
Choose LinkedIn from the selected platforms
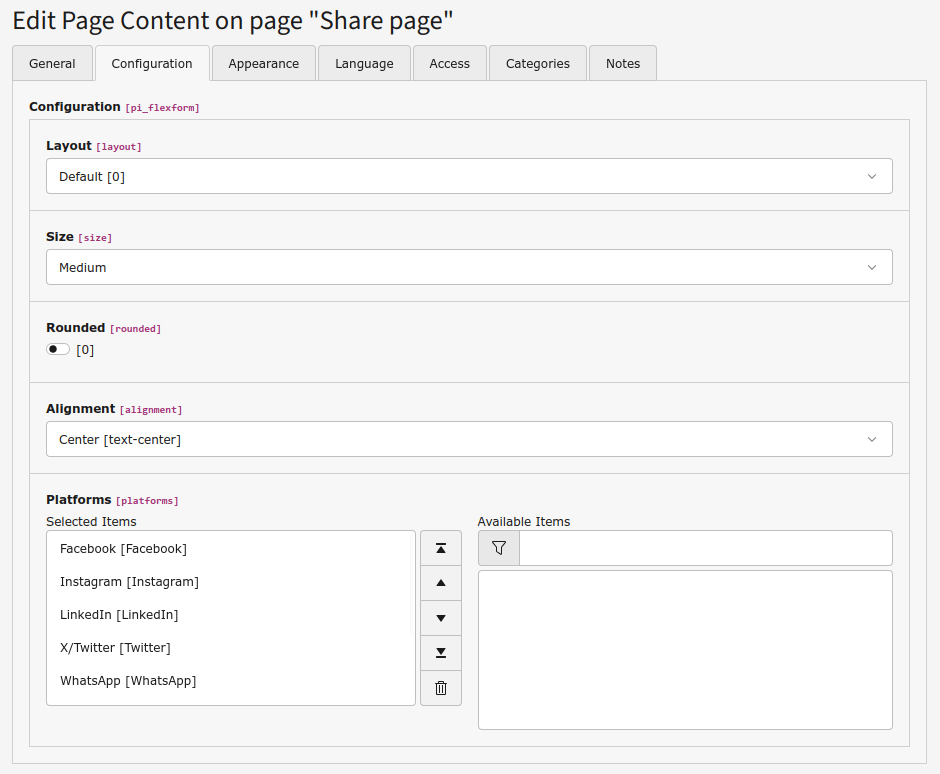tap(119, 615)
